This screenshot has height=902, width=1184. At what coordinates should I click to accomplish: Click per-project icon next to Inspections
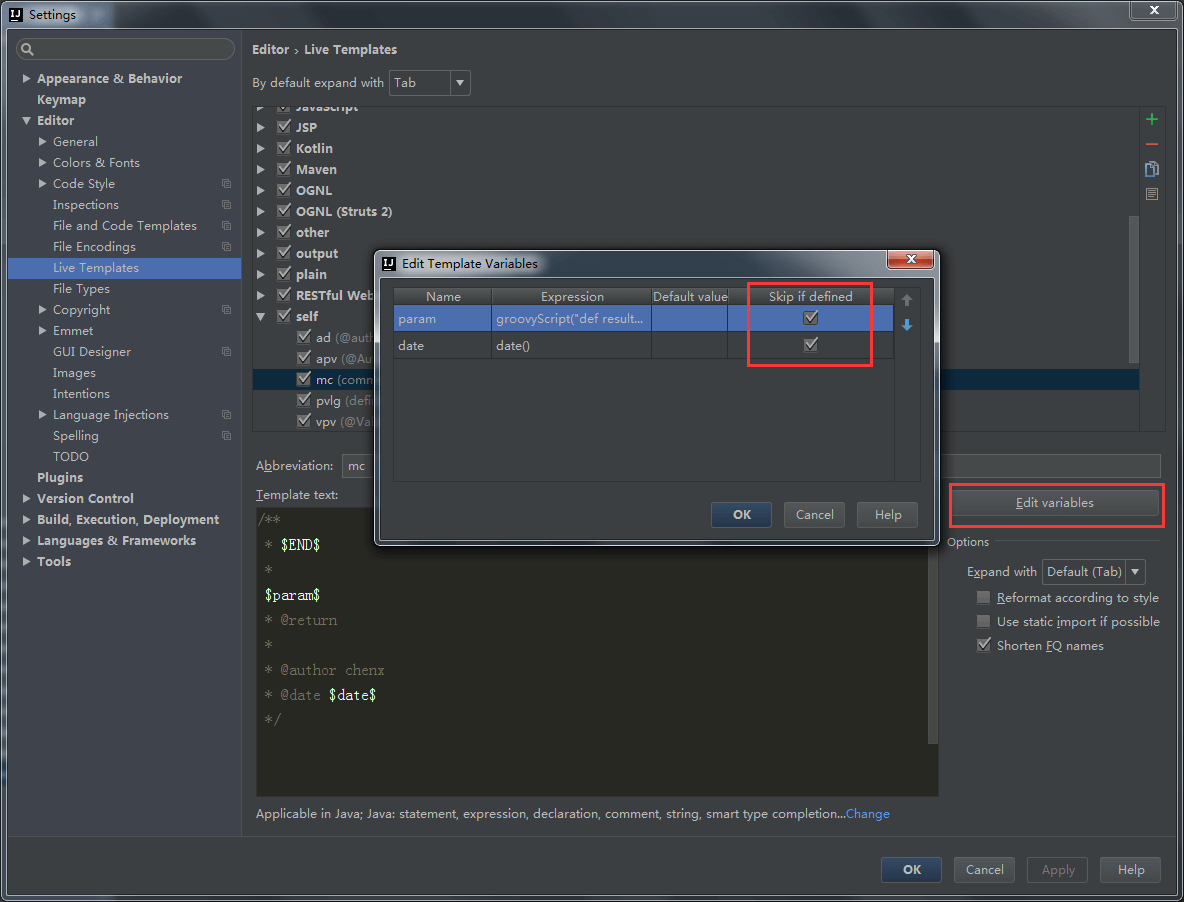click(227, 205)
